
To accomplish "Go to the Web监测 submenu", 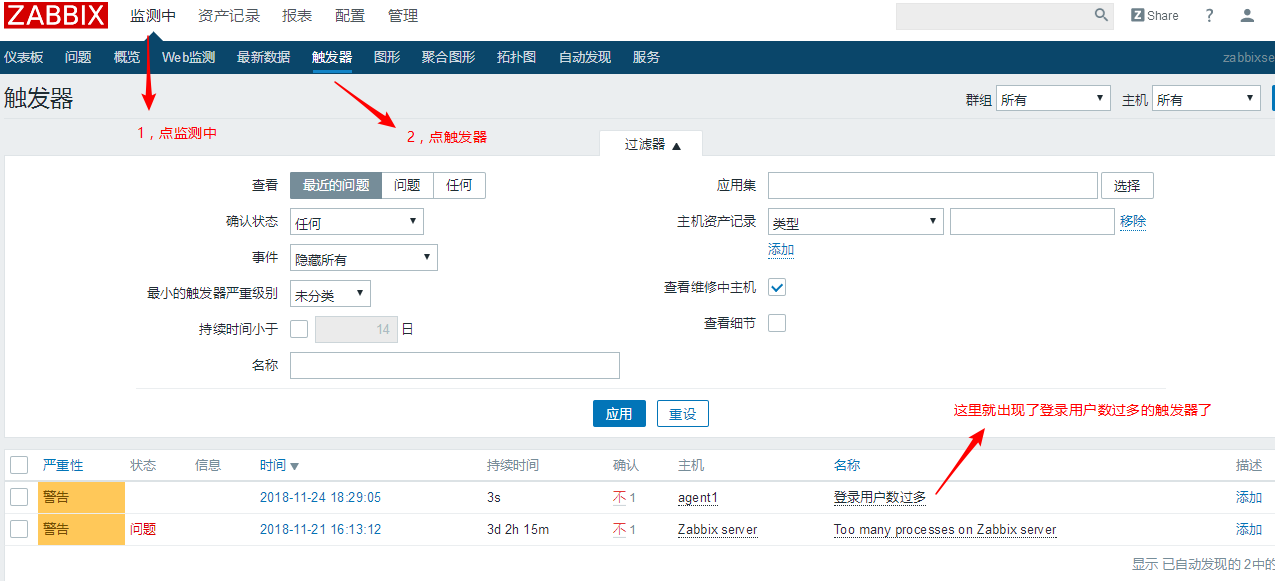I will [x=189, y=58].
